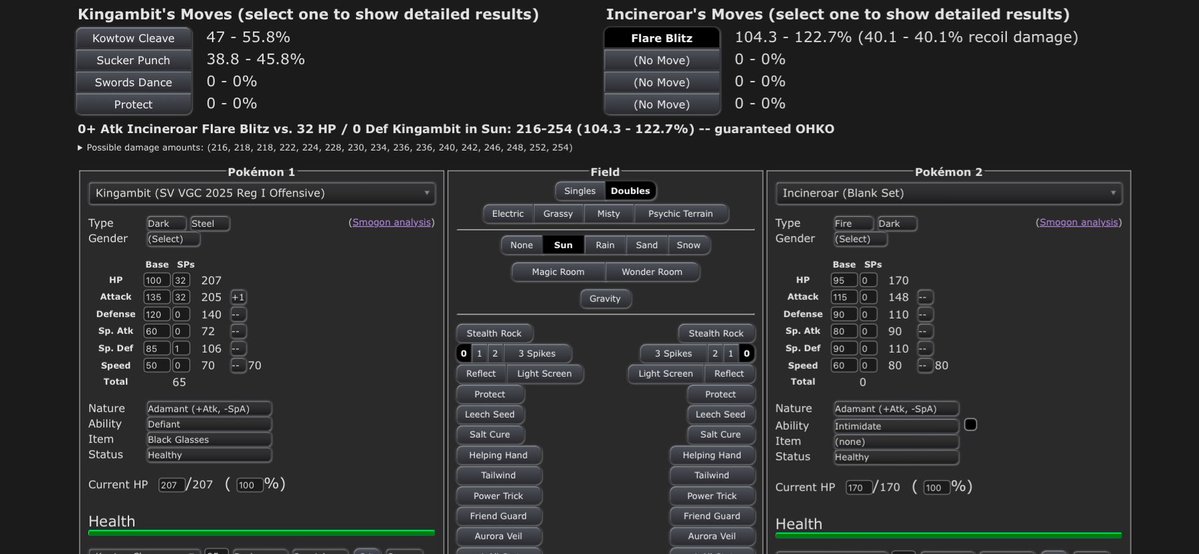
Task: Open Incineroar's Attack boost dropdown
Action: pos(925,298)
